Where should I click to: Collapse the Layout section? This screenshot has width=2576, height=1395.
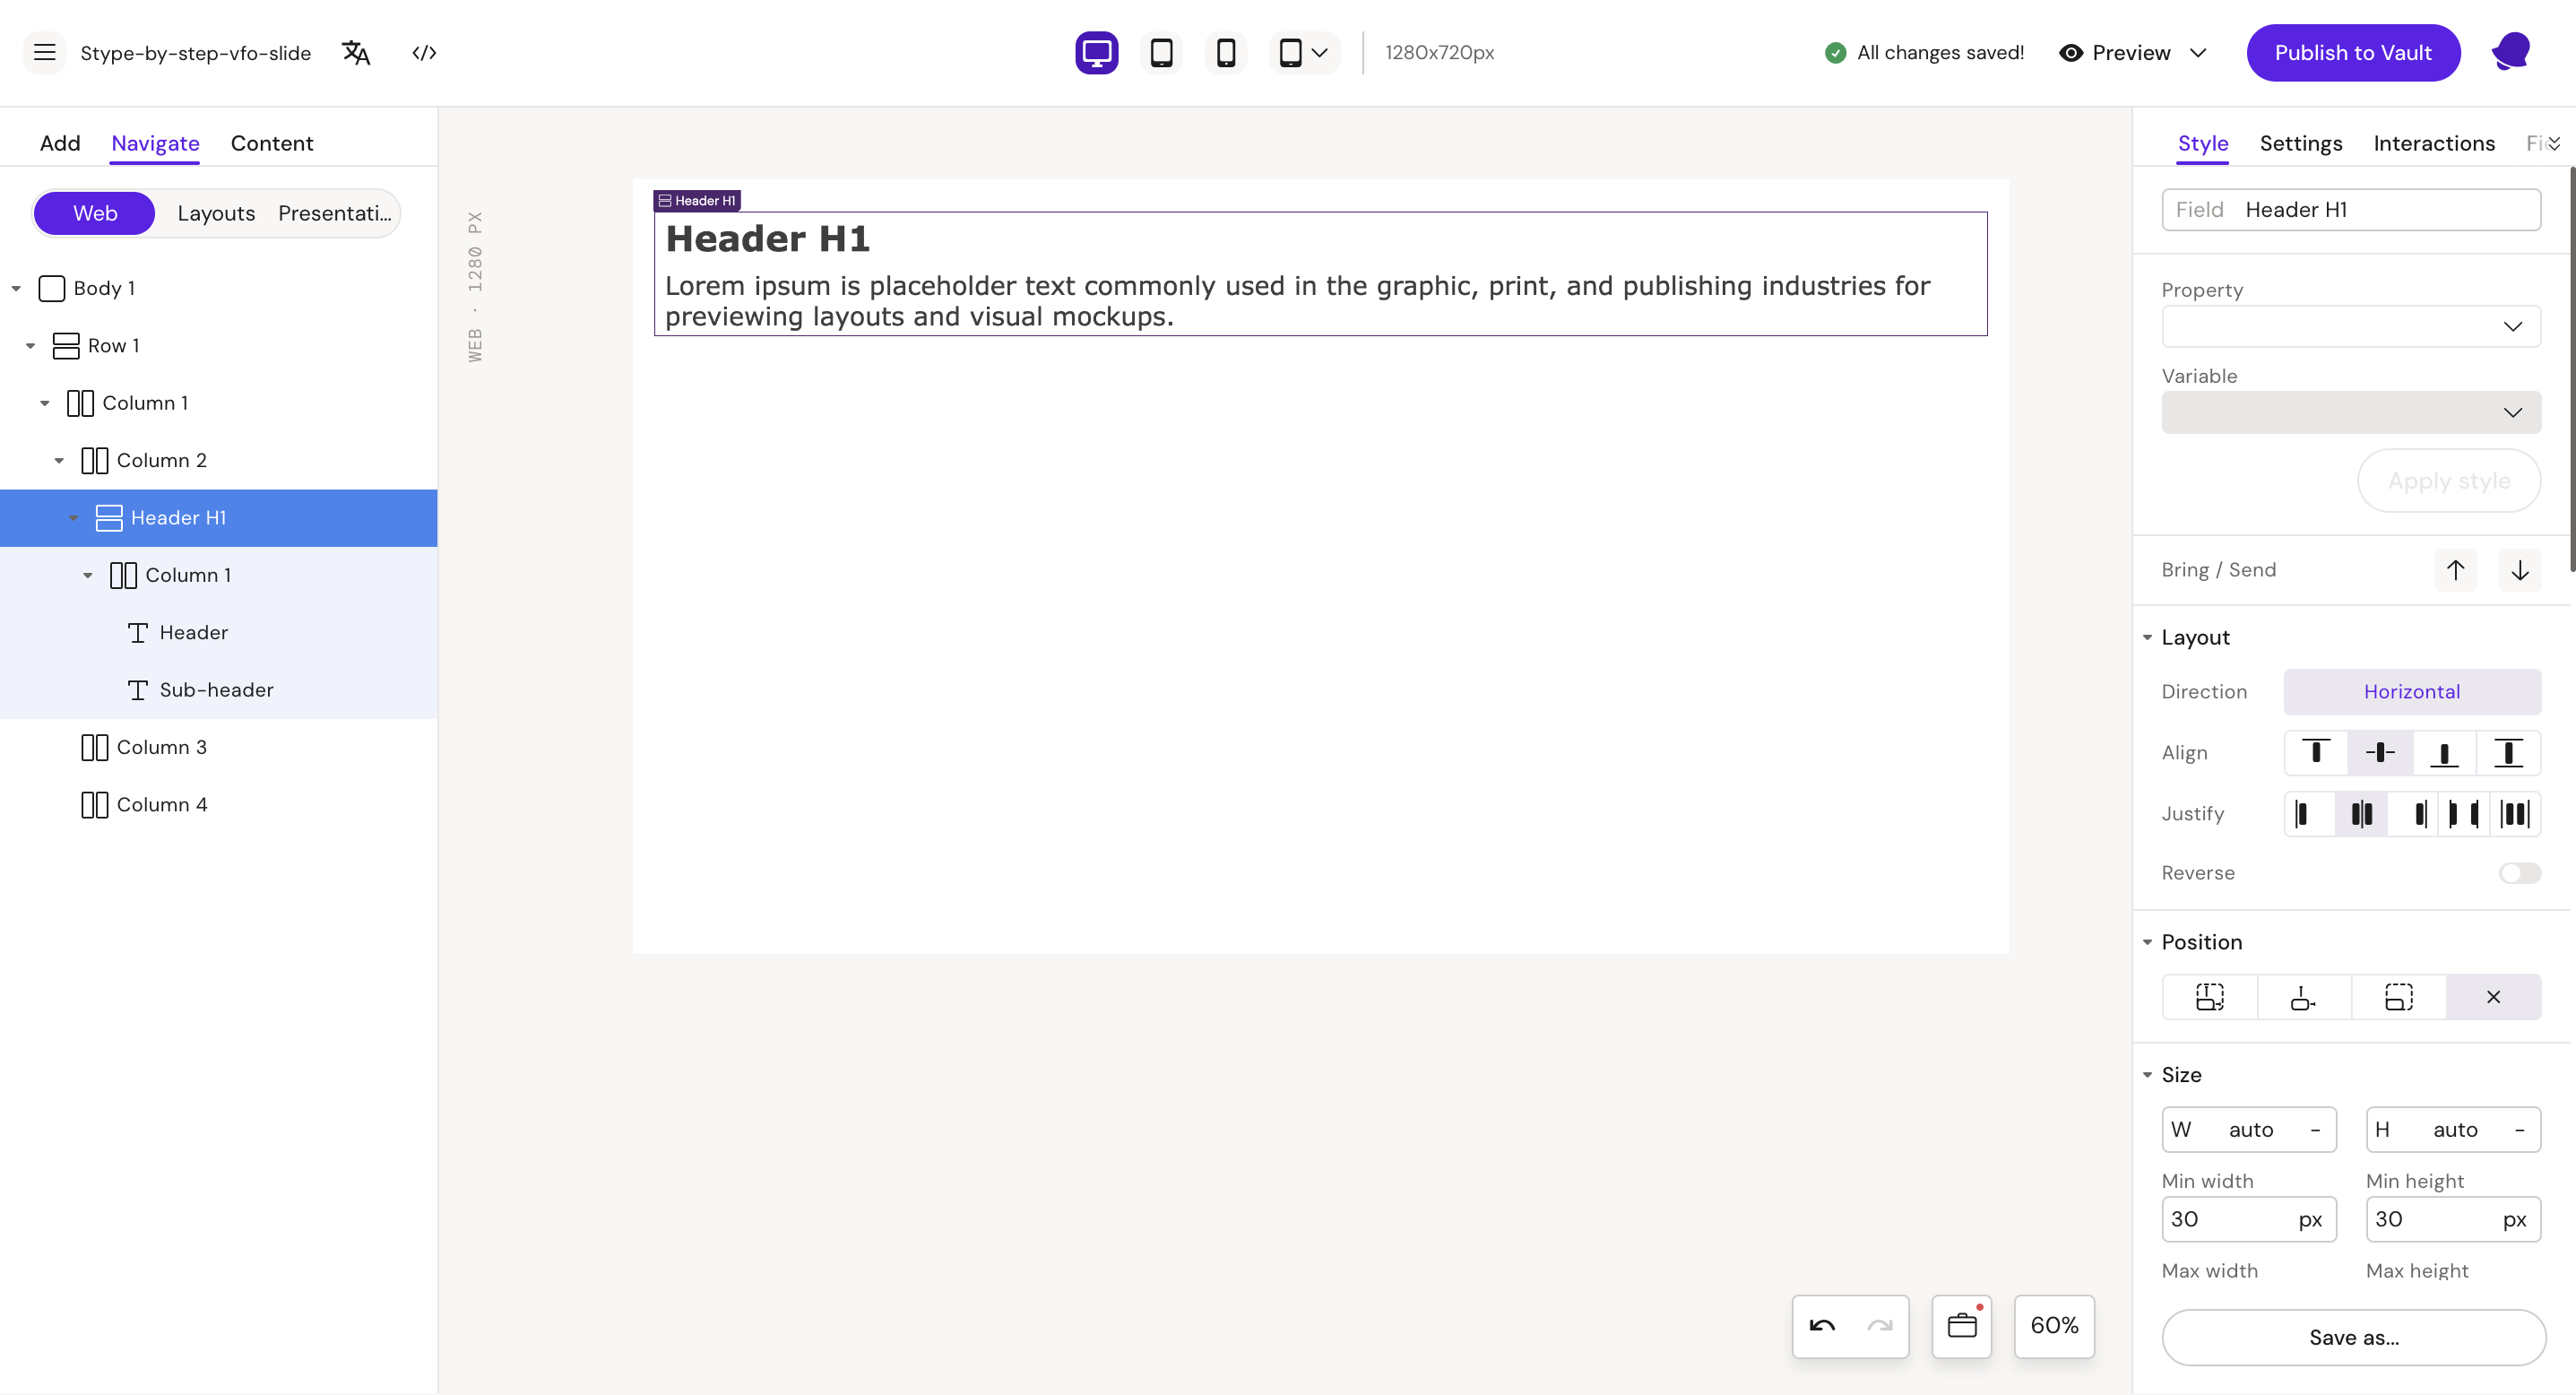(x=2147, y=638)
